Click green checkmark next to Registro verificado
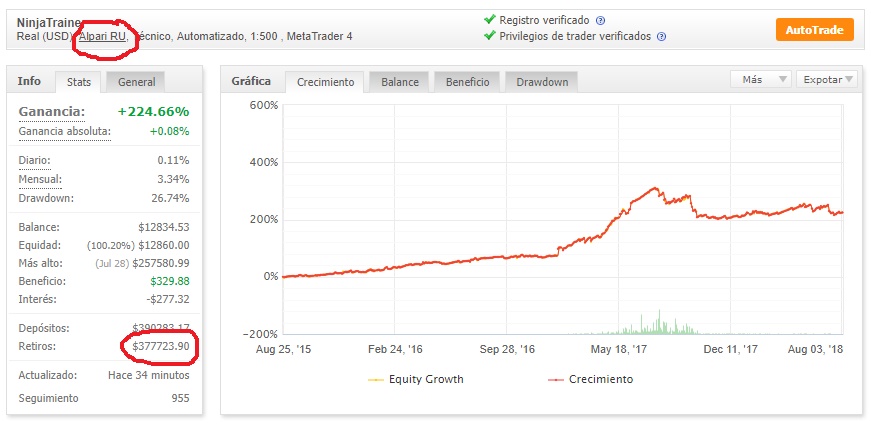 click(x=489, y=20)
